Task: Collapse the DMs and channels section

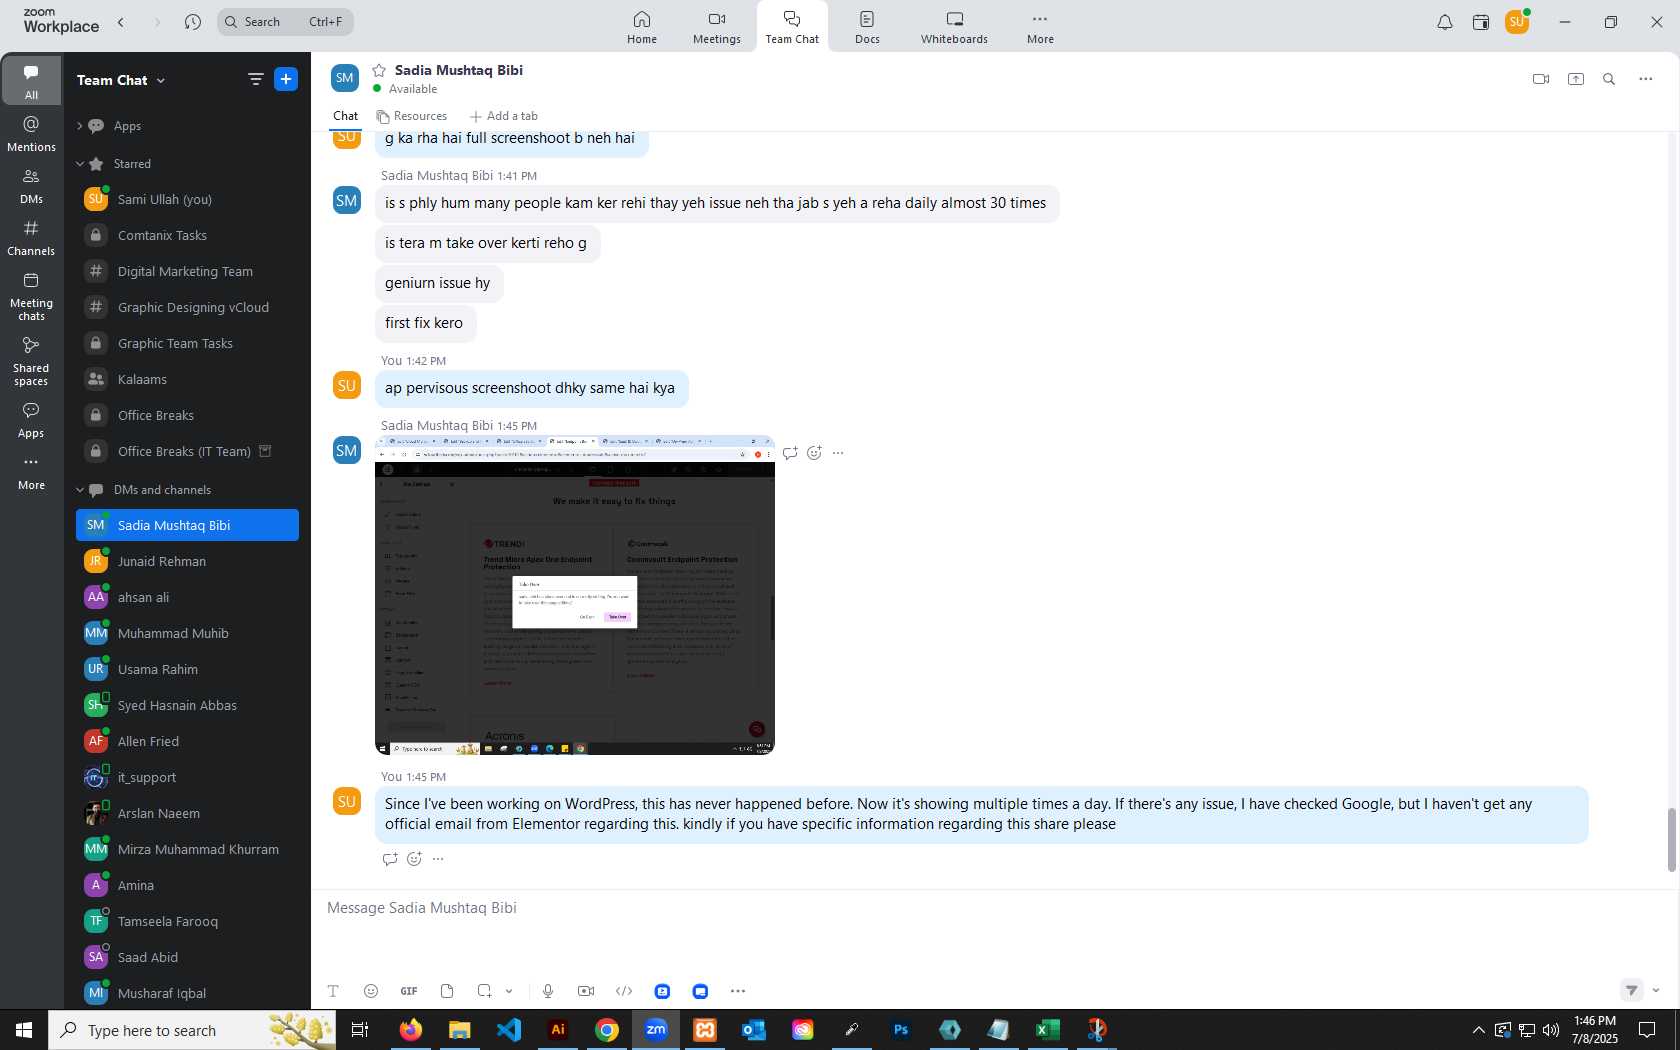Action: tap(79, 490)
